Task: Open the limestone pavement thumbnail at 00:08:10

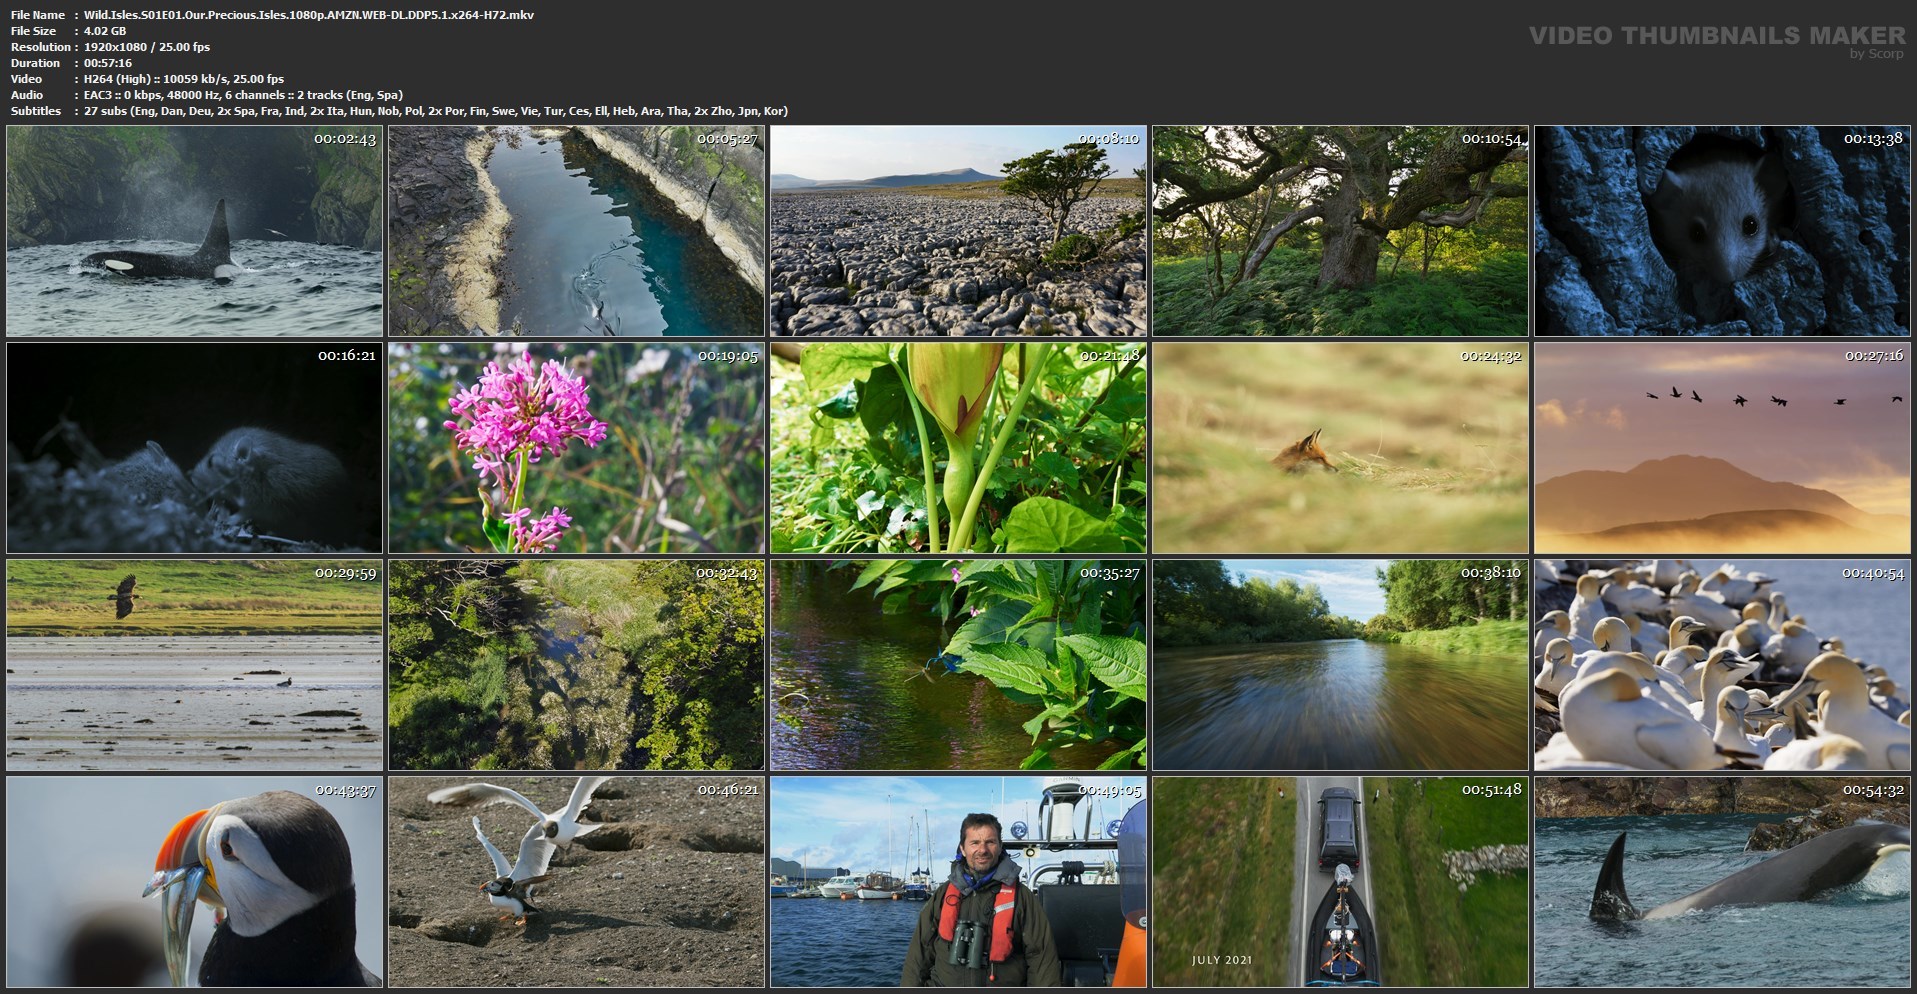Action: pyautogui.click(x=958, y=231)
